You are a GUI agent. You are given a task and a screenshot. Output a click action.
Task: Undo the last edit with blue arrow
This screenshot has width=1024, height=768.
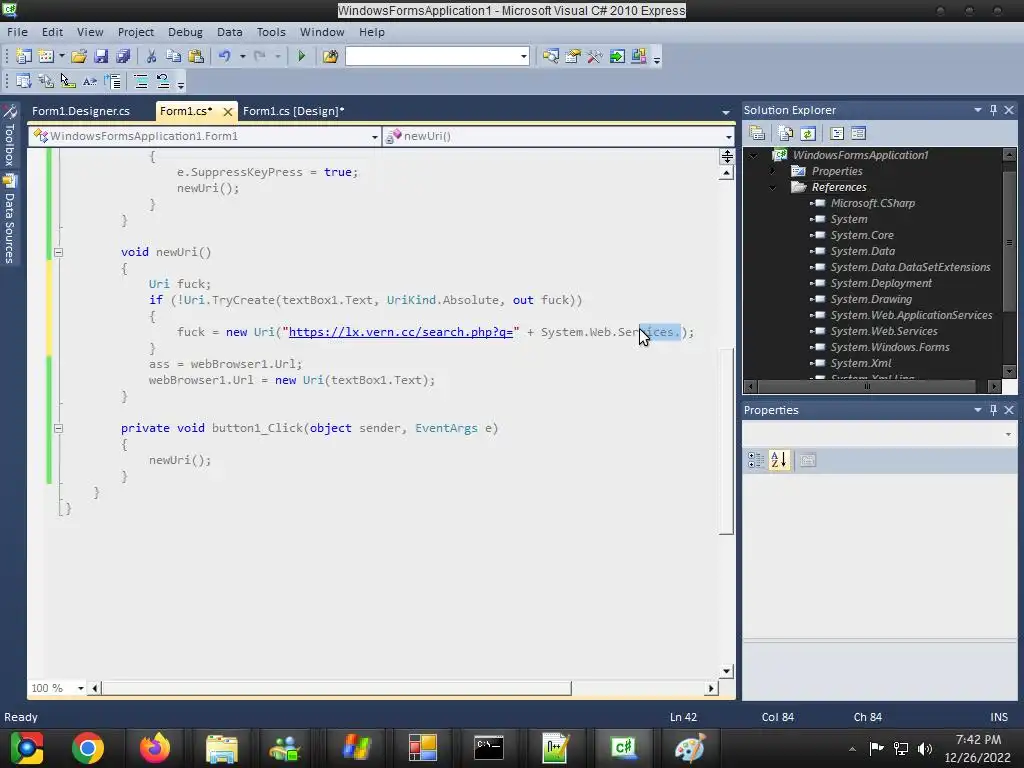point(225,56)
